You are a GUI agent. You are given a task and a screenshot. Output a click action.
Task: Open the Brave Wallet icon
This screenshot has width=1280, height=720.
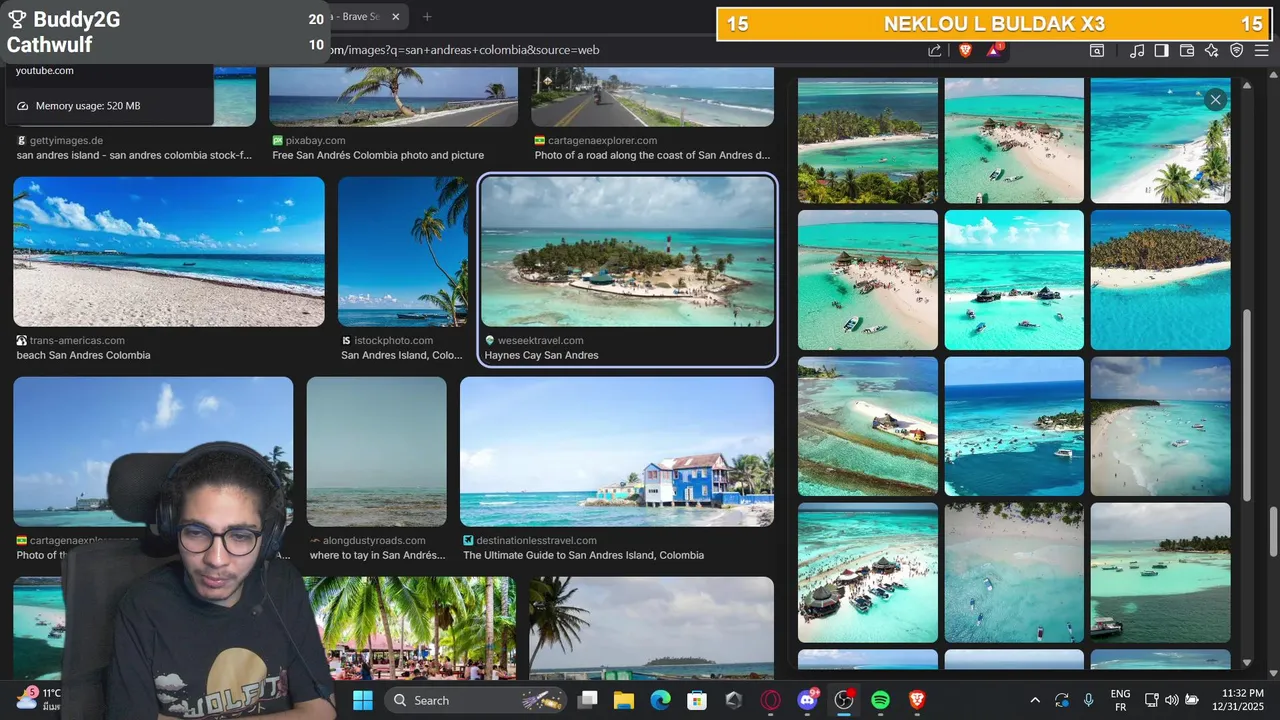click(1187, 50)
